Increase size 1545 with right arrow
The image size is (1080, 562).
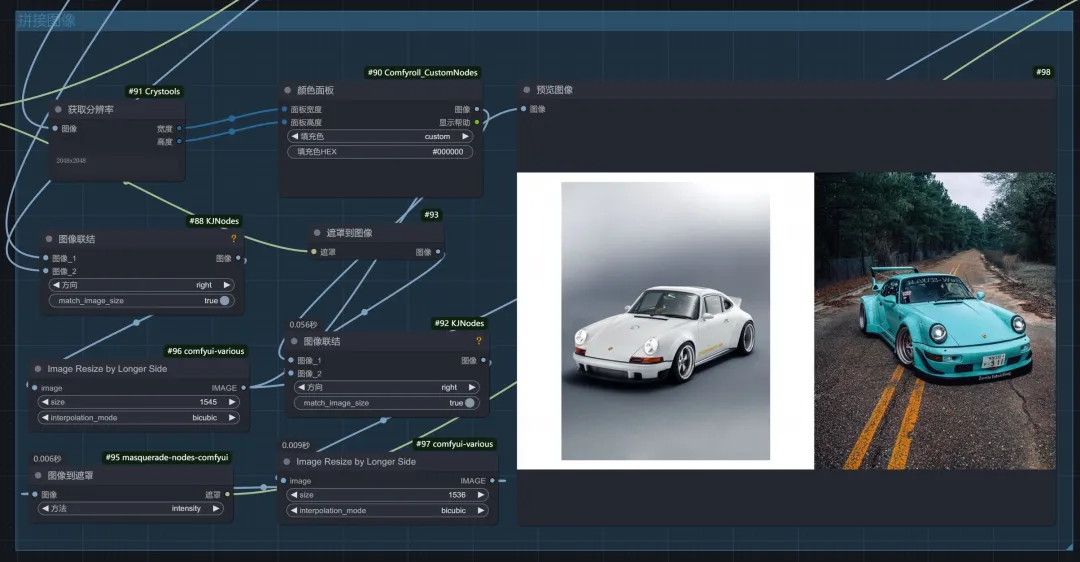point(231,402)
